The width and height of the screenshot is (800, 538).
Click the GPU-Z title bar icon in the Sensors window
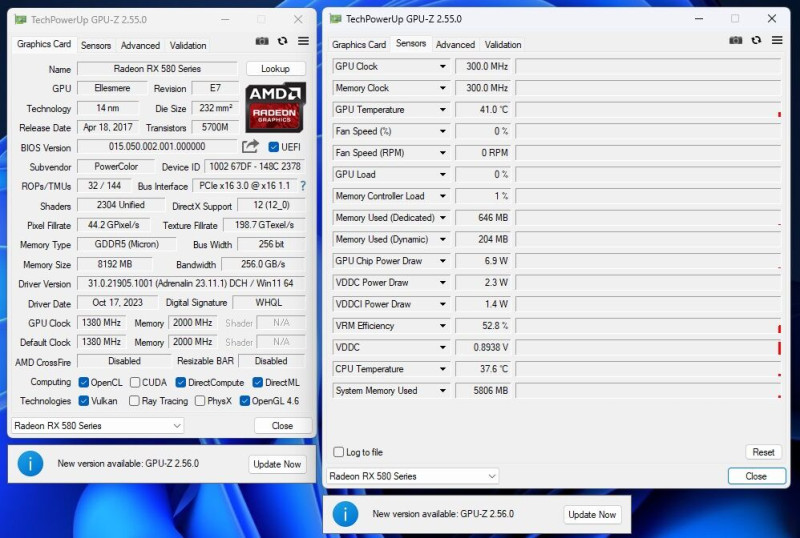click(335, 19)
